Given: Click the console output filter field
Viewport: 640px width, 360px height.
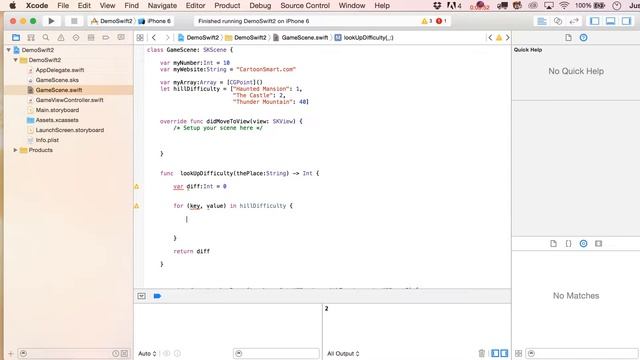Looking at the screenshot, I should tap(276, 353).
